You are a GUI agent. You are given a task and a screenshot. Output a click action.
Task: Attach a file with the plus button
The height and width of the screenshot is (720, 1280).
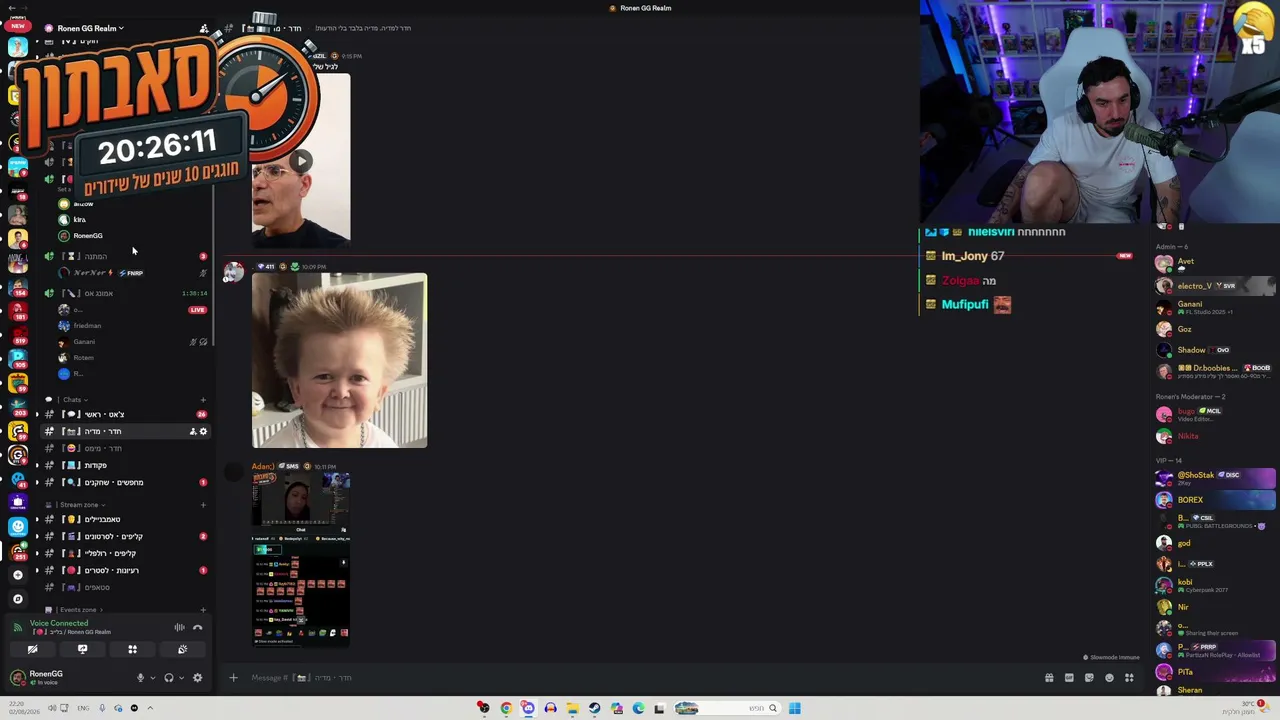pos(233,678)
